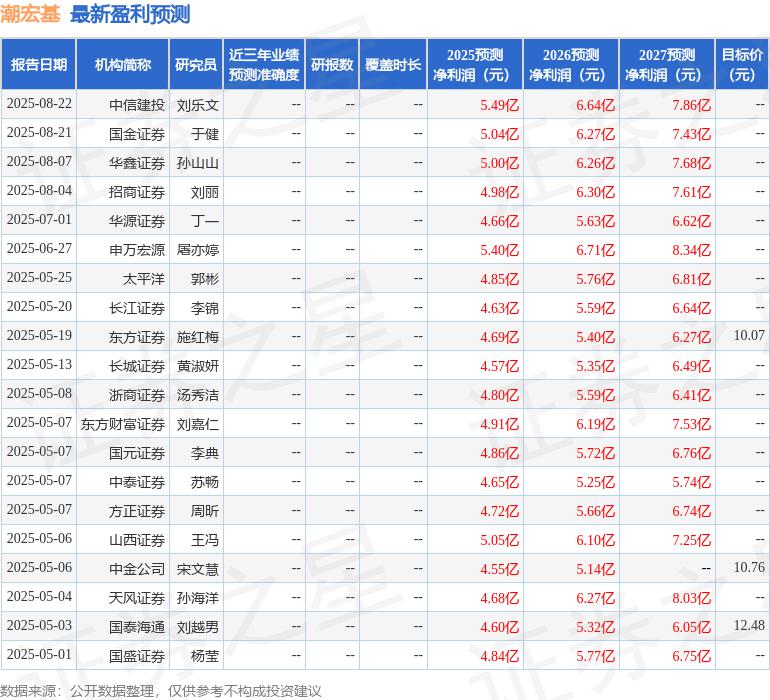Screen dimensions: 770x700
Task: Click the 目标价 column header
Action: (x=742, y=64)
